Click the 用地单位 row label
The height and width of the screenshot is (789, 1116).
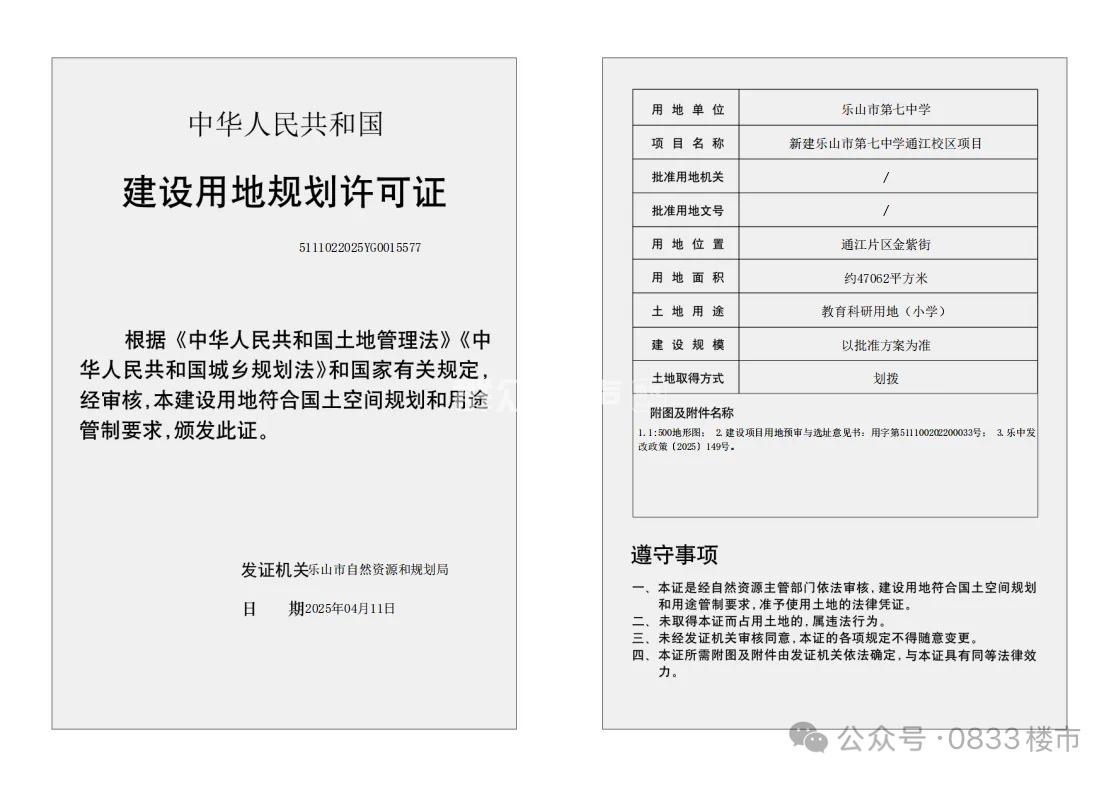coord(687,109)
